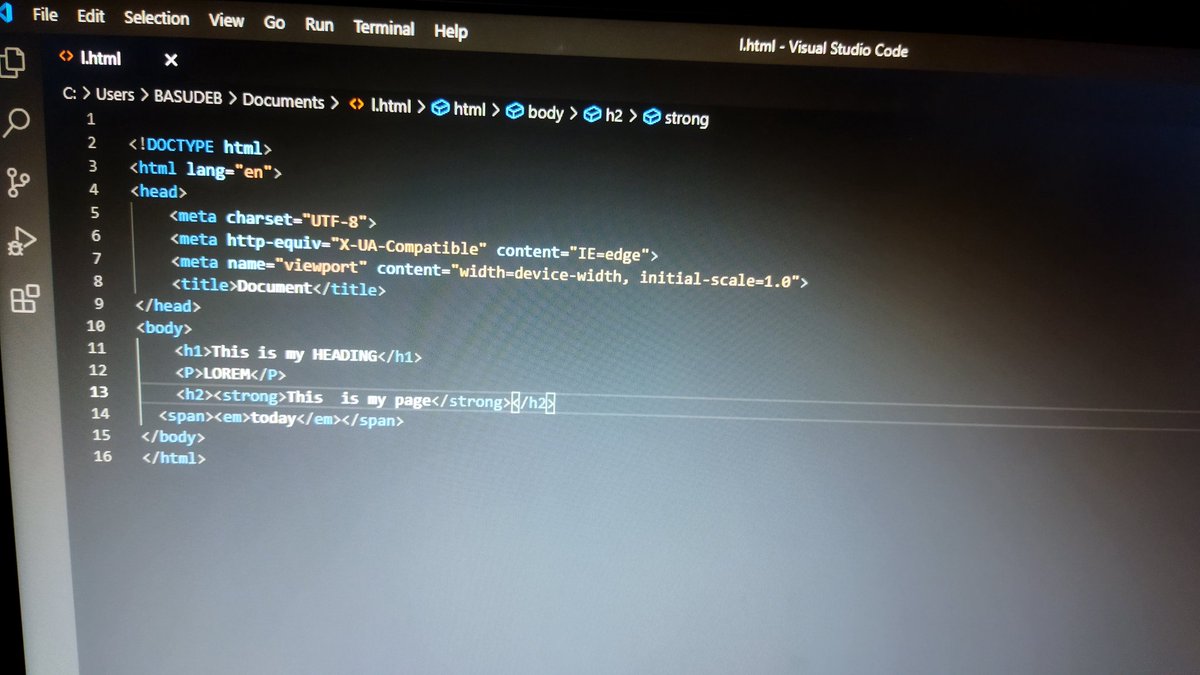Click line number 16 in the gutter
This screenshot has width=1200, height=675.
[x=103, y=456]
